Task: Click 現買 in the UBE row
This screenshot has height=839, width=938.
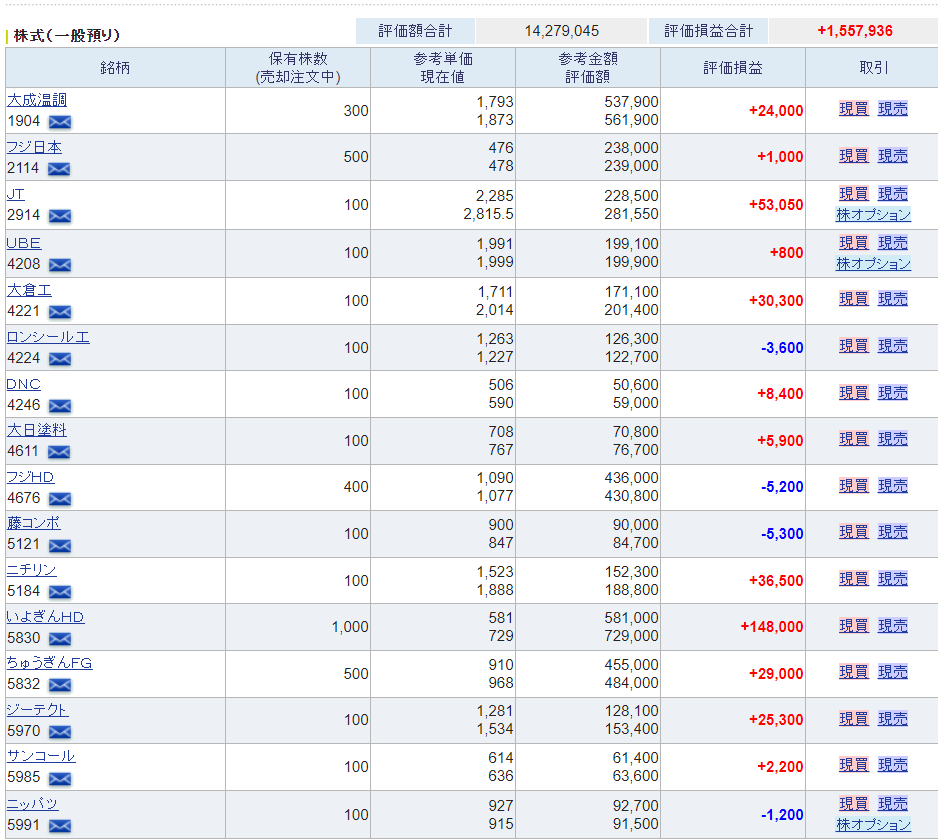Action: [854, 243]
